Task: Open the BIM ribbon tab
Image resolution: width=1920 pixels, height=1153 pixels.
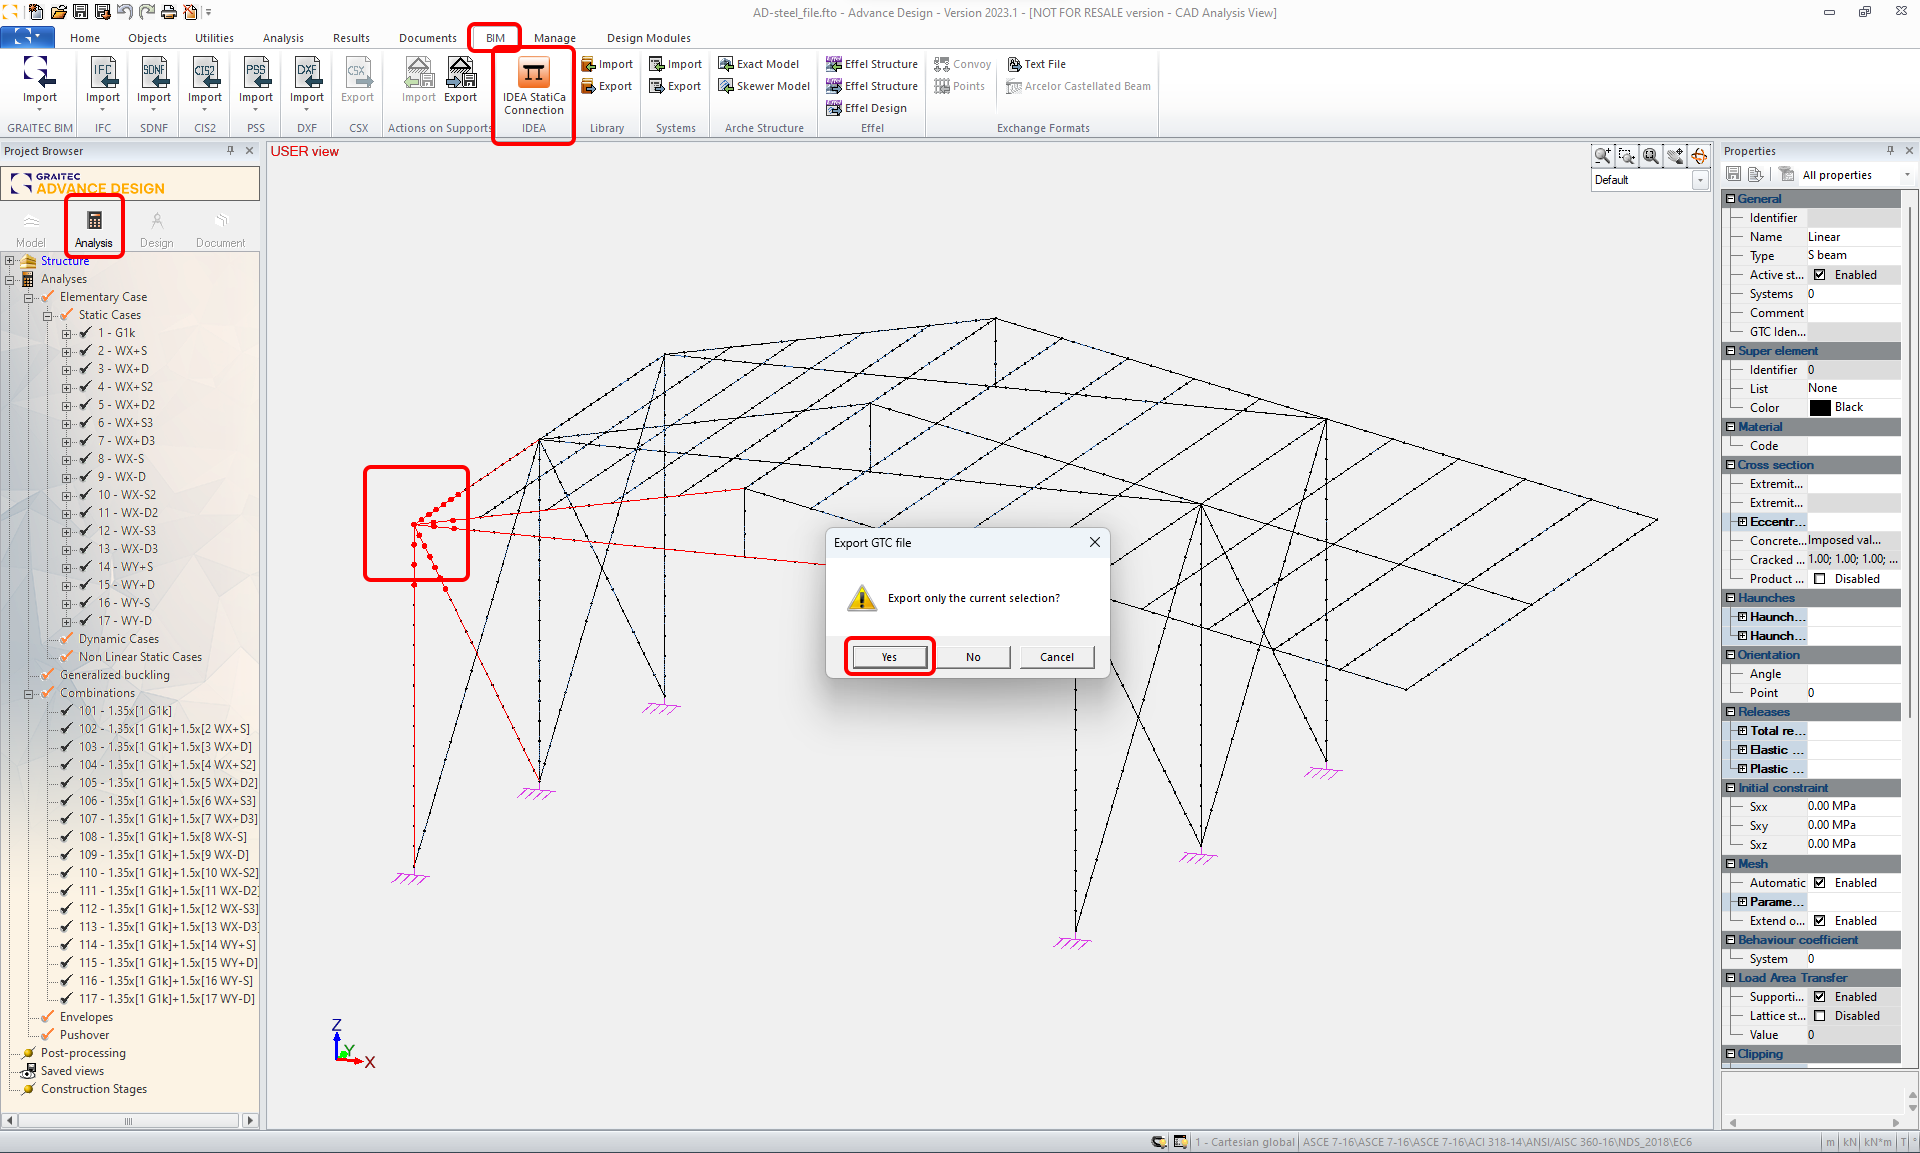Action: tap(495, 38)
